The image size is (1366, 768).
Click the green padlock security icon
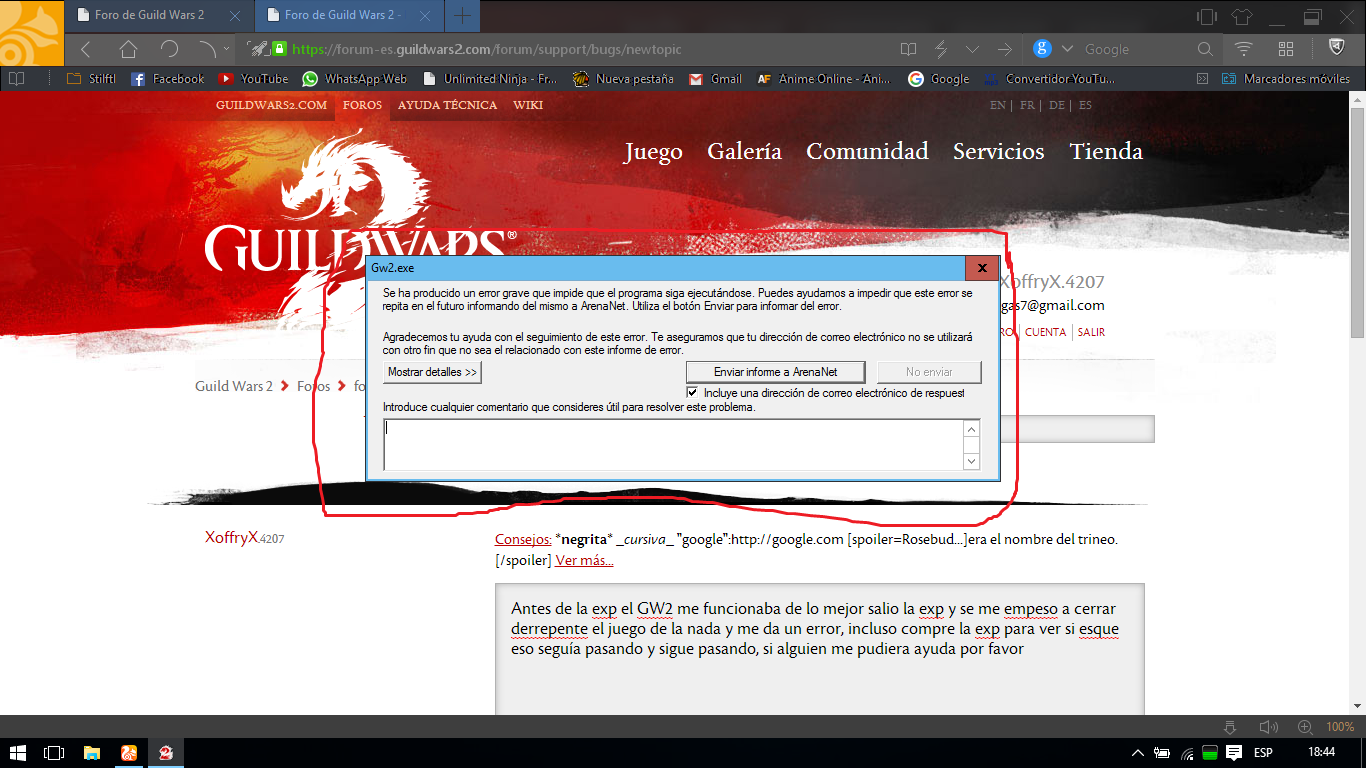pos(280,49)
